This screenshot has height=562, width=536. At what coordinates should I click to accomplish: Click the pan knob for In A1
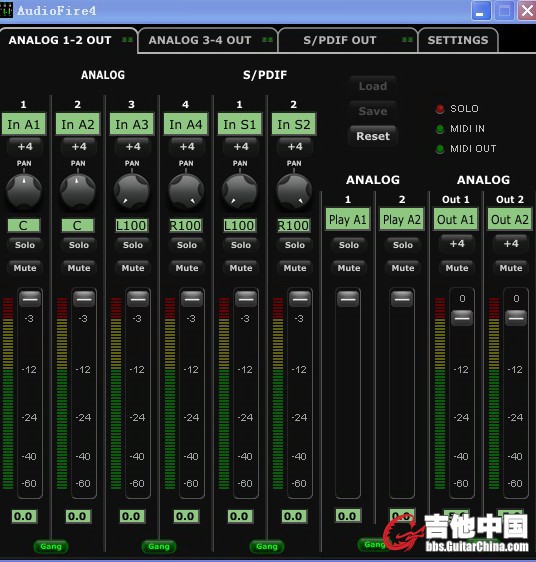pyautogui.click(x=24, y=191)
